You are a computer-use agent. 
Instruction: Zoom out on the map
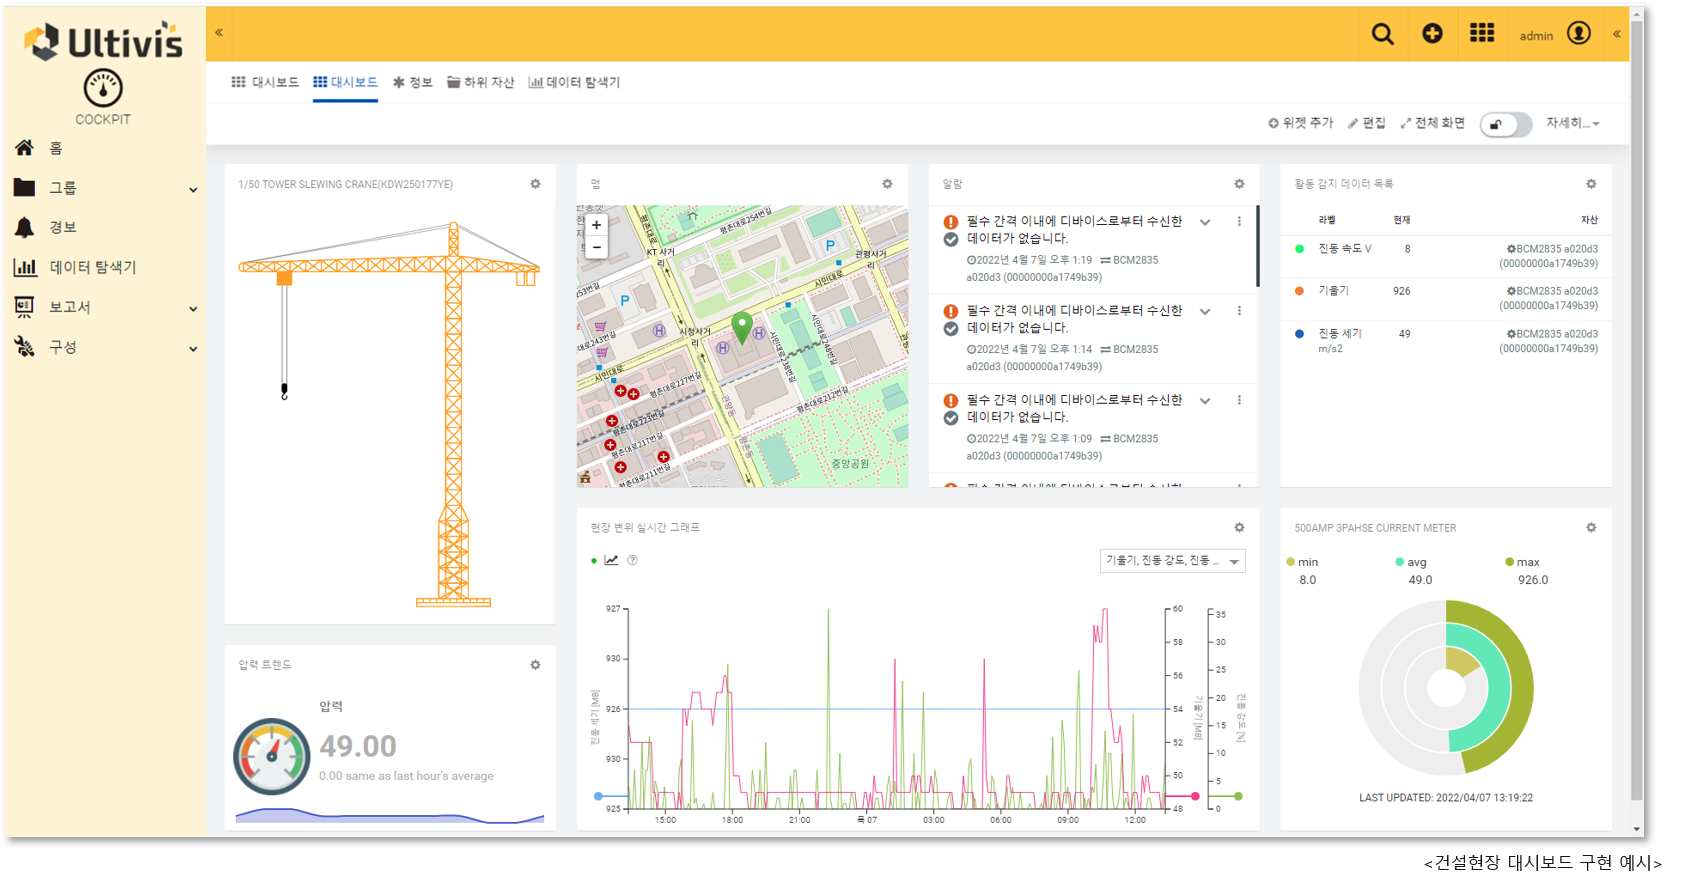click(x=596, y=247)
